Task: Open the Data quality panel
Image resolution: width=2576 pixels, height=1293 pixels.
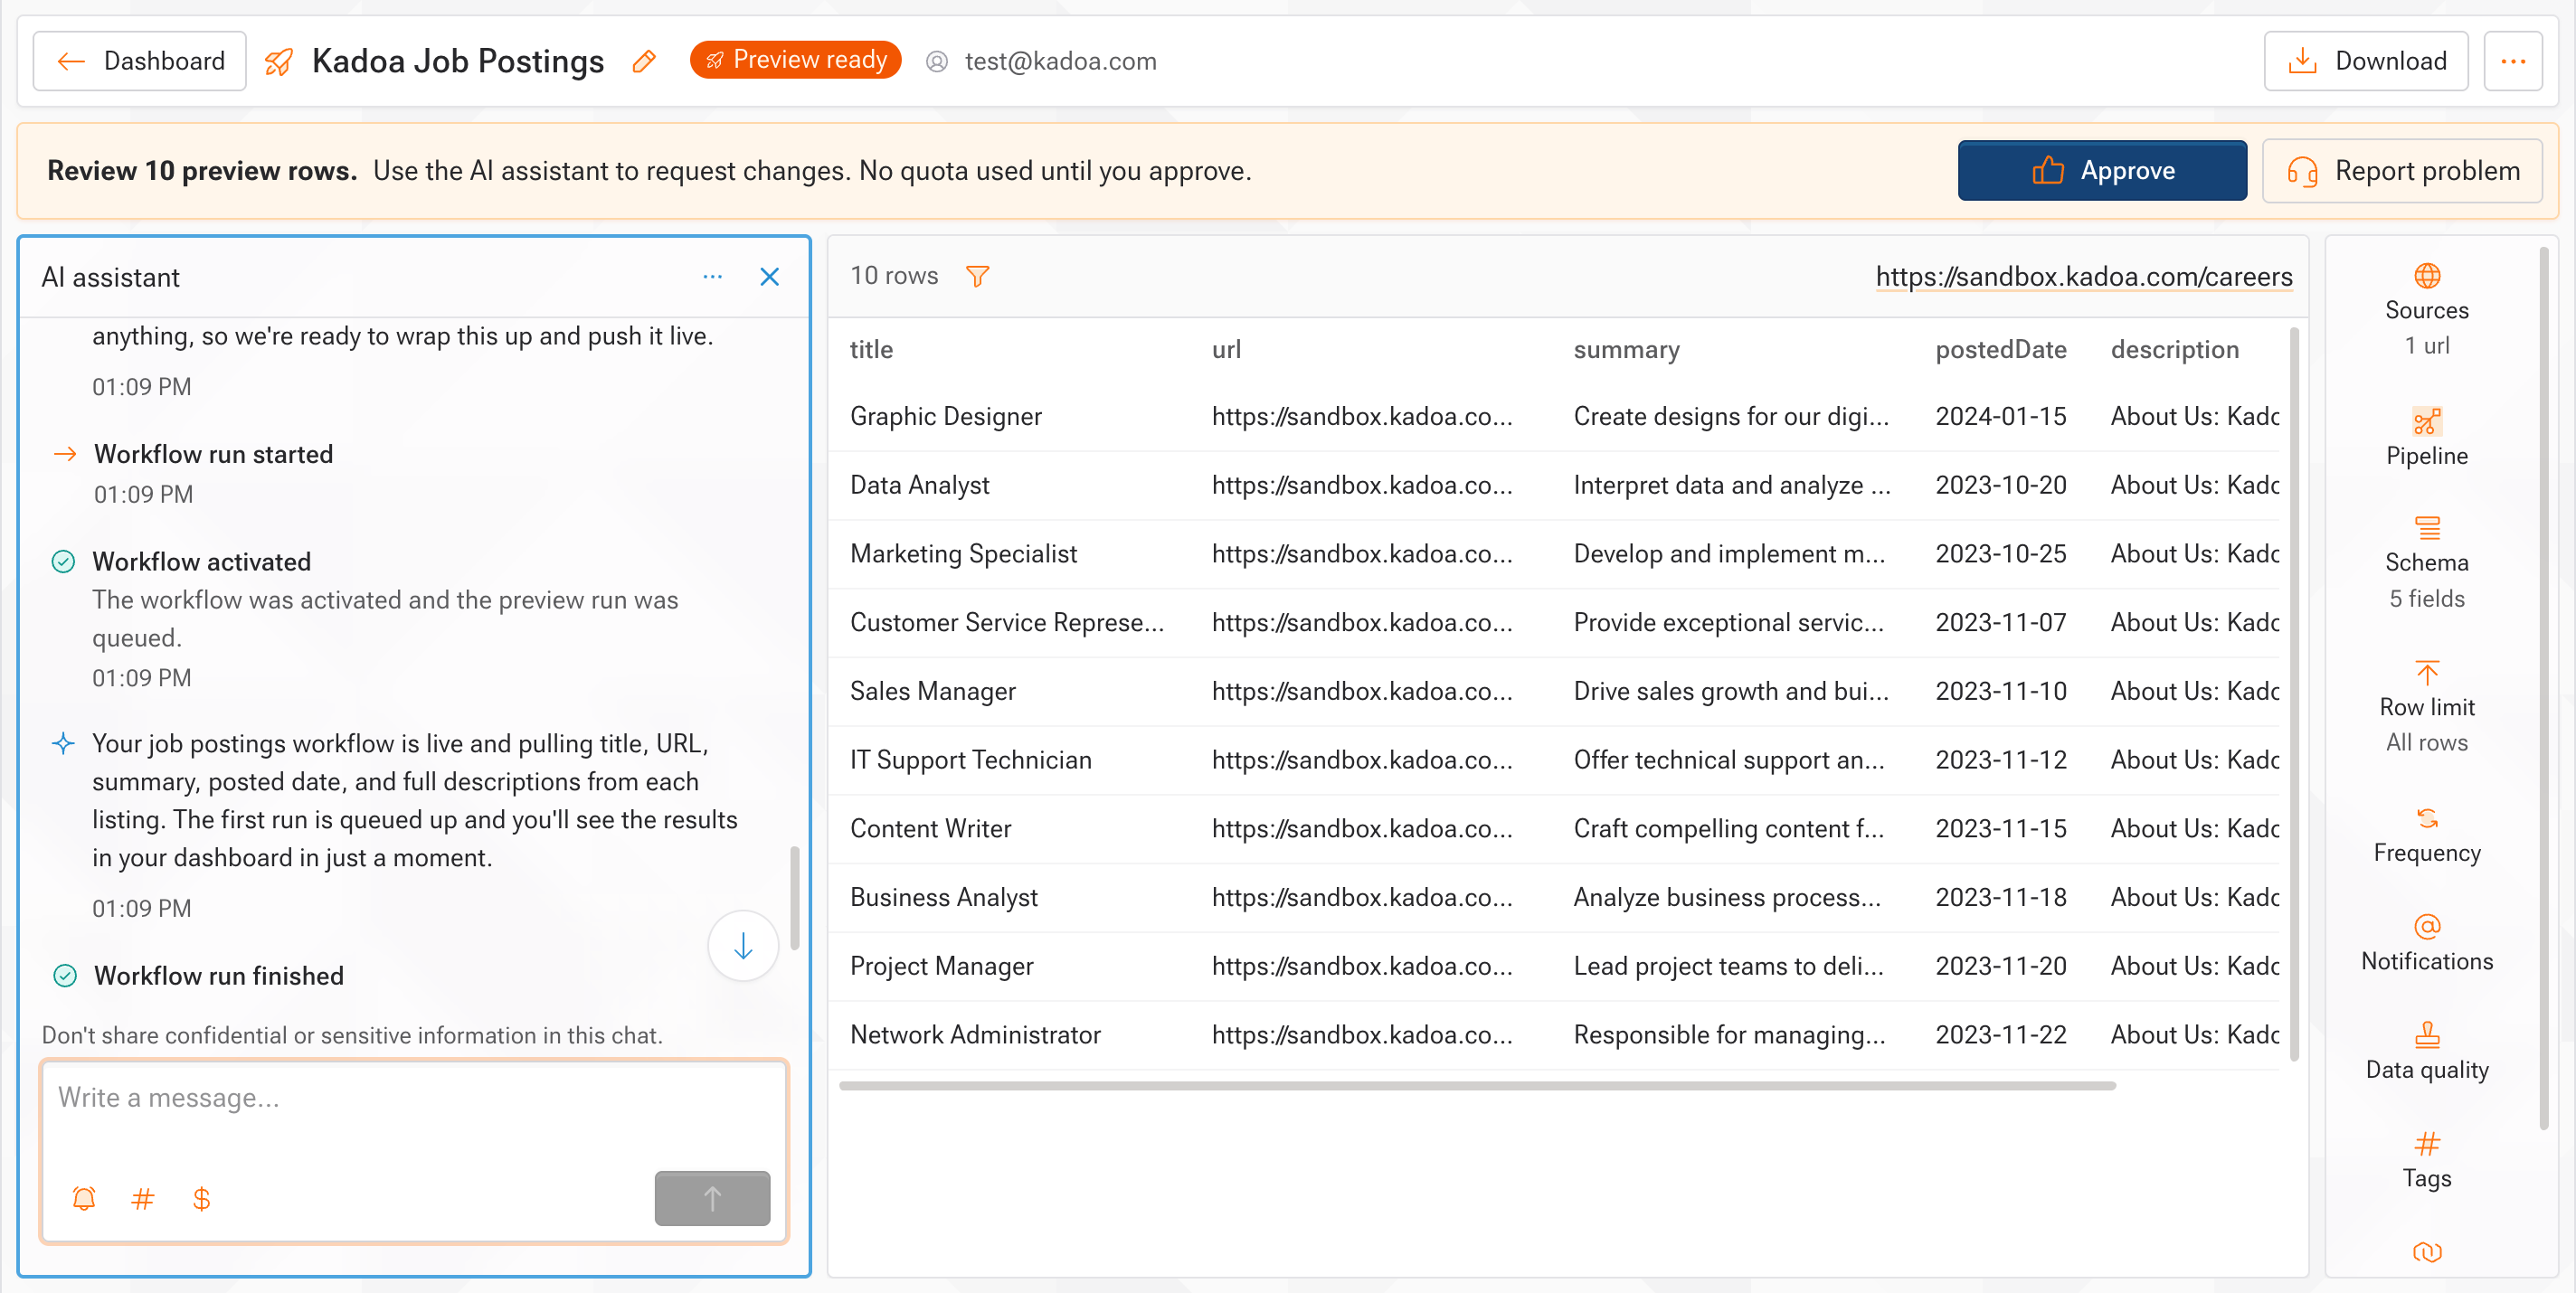Action: (2426, 1052)
